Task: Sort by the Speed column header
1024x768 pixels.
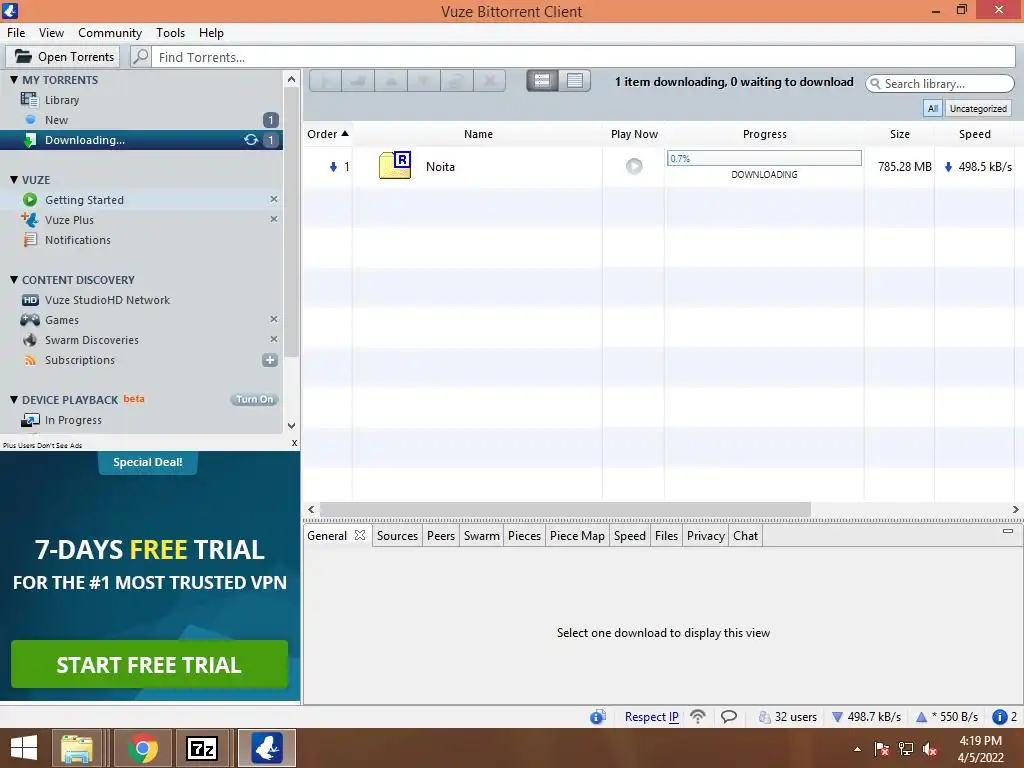Action: pos(974,134)
